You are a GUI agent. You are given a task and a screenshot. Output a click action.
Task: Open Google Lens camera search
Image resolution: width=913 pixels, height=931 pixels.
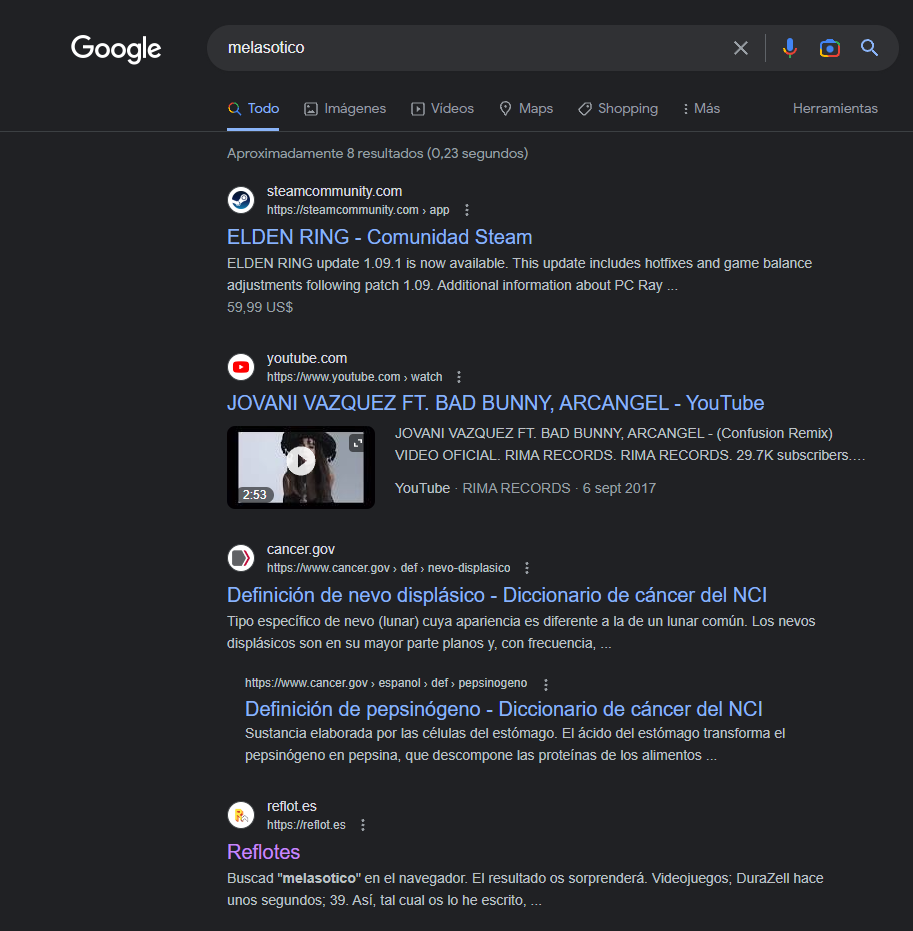pyautogui.click(x=829, y=48)
